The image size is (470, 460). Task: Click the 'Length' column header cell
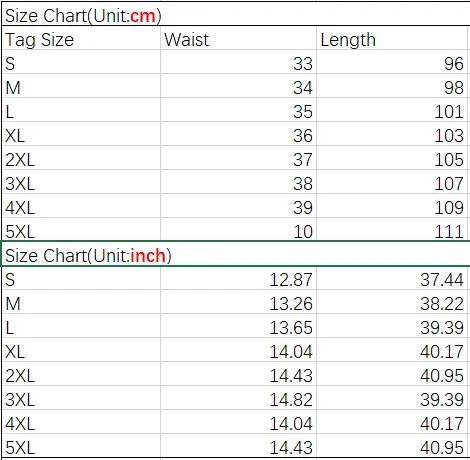(x=392, y=38)
